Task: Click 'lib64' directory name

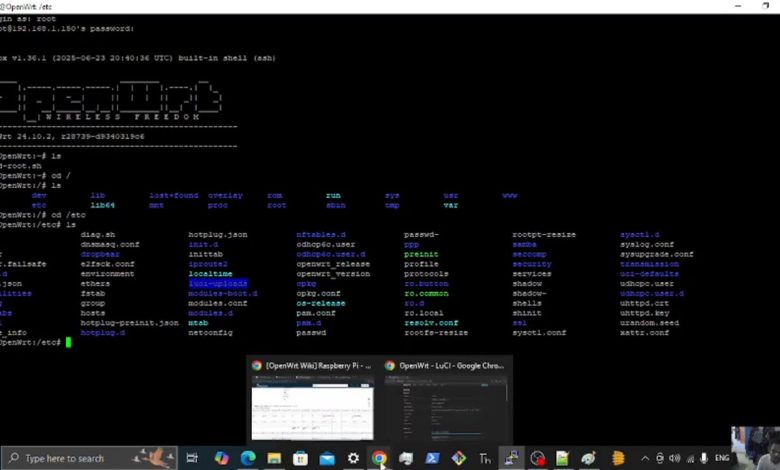Action: [x=102, y=205]
